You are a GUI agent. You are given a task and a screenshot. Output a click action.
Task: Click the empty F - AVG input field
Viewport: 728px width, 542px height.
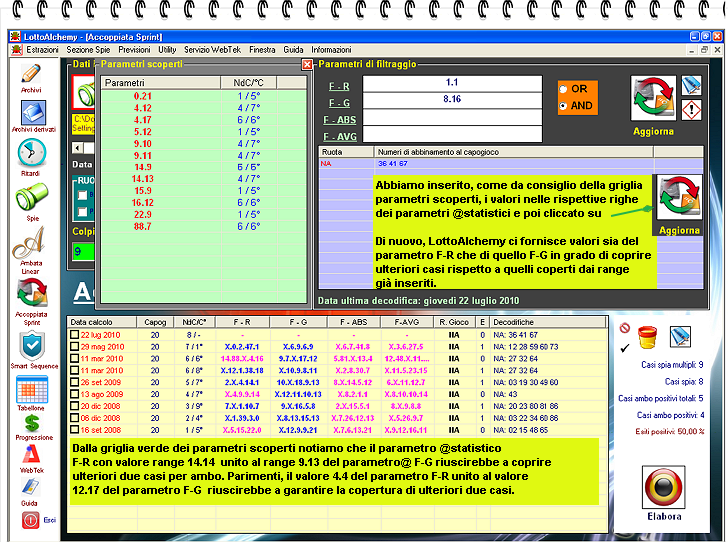click(452, 134)
